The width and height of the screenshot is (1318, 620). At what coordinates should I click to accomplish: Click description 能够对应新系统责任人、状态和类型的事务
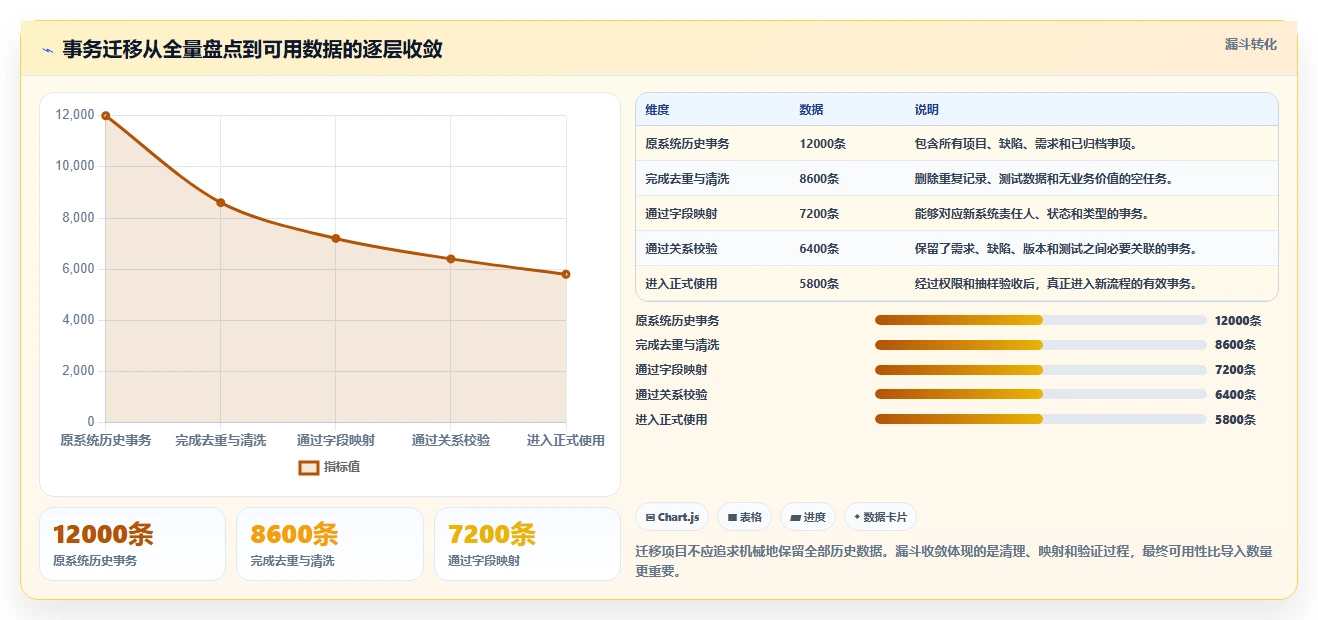1031,214
